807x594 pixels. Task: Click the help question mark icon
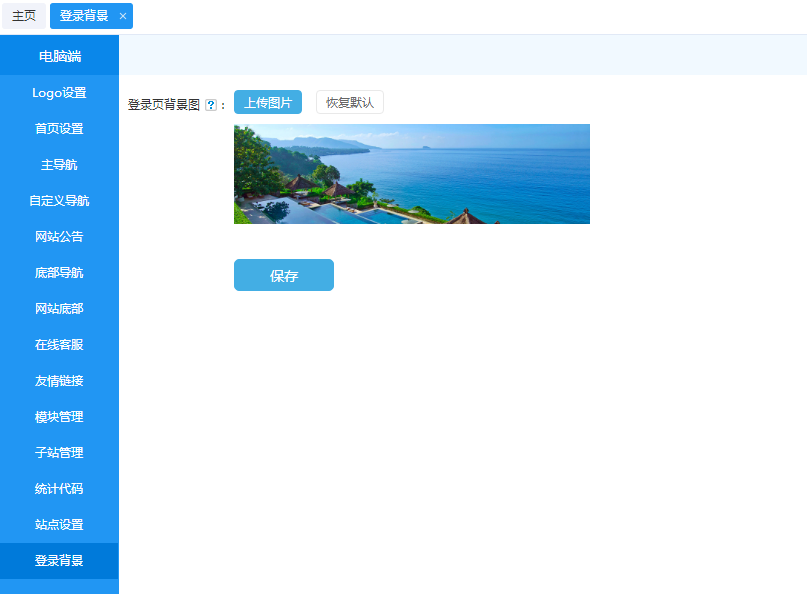pyautogui.click(x=210, y=105)
